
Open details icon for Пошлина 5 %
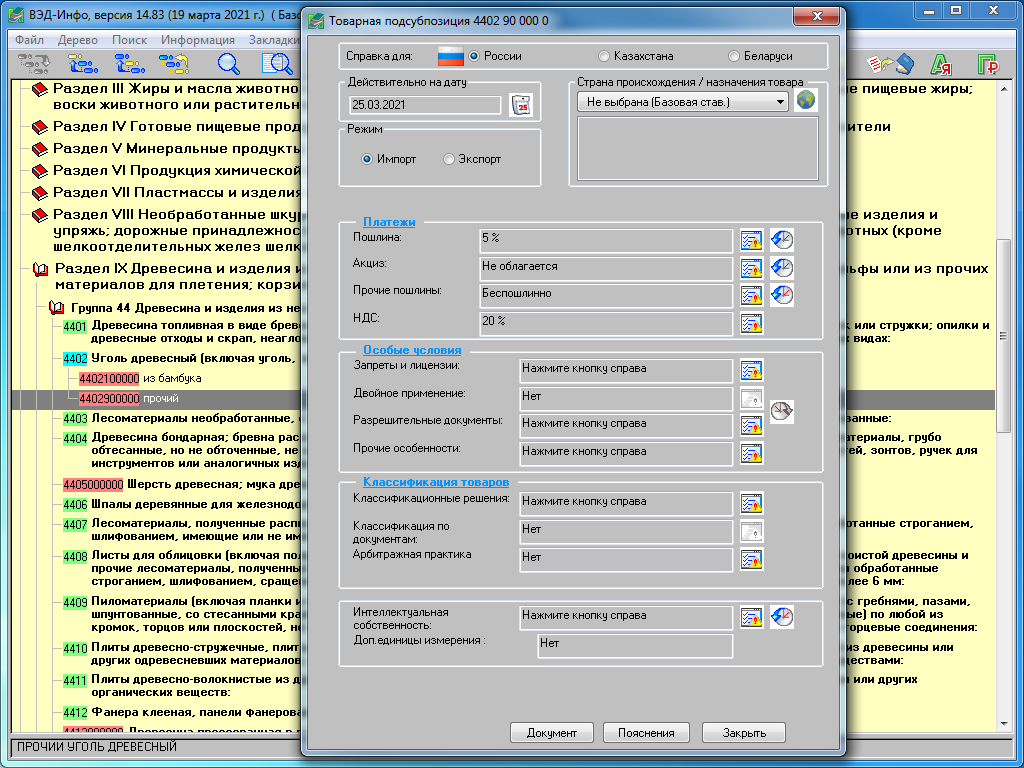pos(752,240)
